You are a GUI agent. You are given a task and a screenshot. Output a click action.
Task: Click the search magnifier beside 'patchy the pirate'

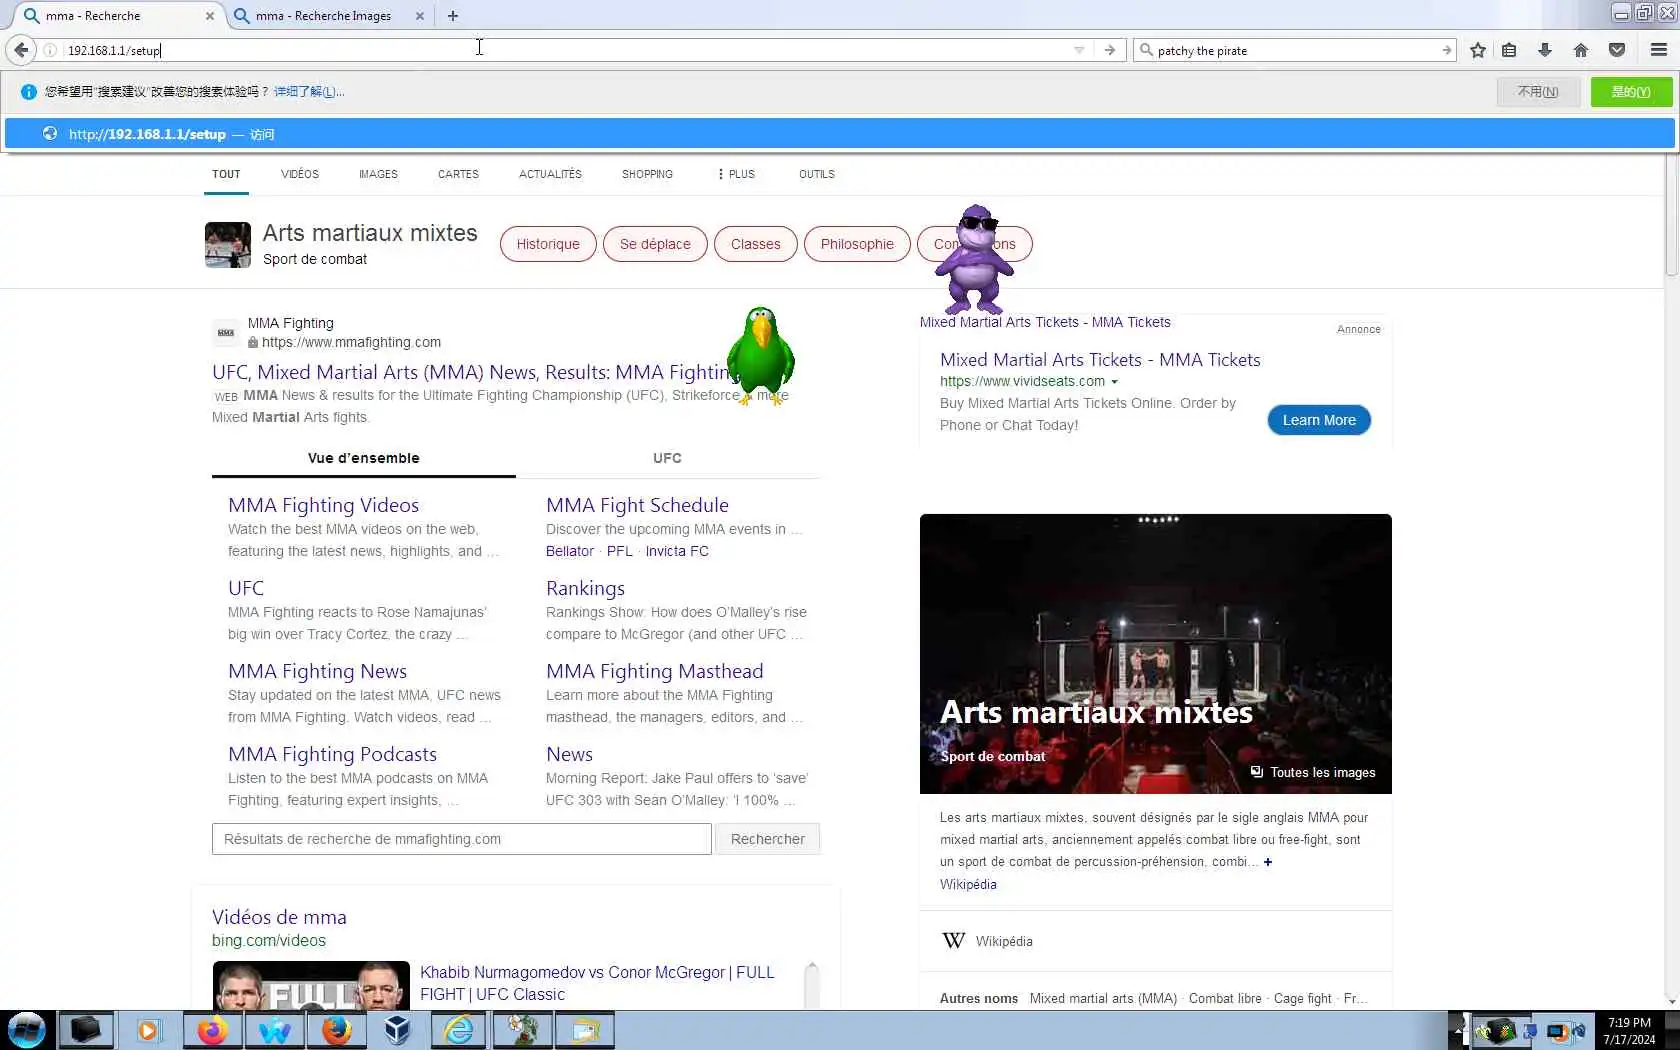click(x=1146, y=50)
